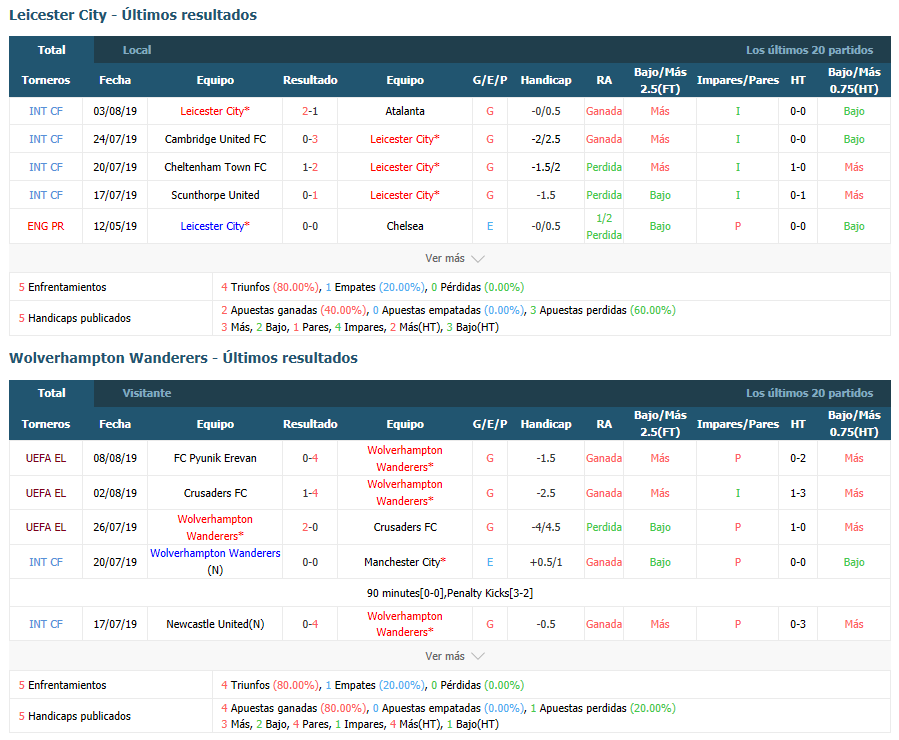Open Leicester City link in Atalanta row
The height and width of the screenshot is (740, 899).
tap(215, 111)
